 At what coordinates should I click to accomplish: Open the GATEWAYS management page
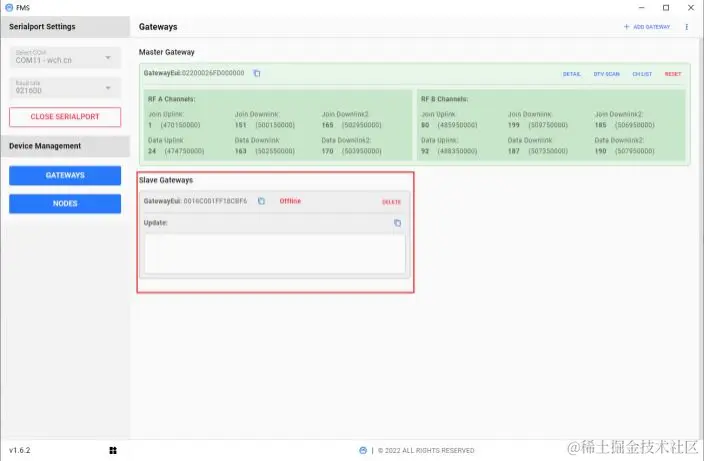(65, 176)
